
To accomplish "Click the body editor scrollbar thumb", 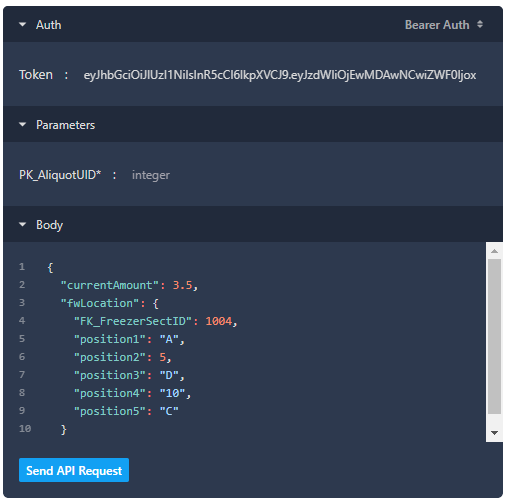I will point(494,336).
